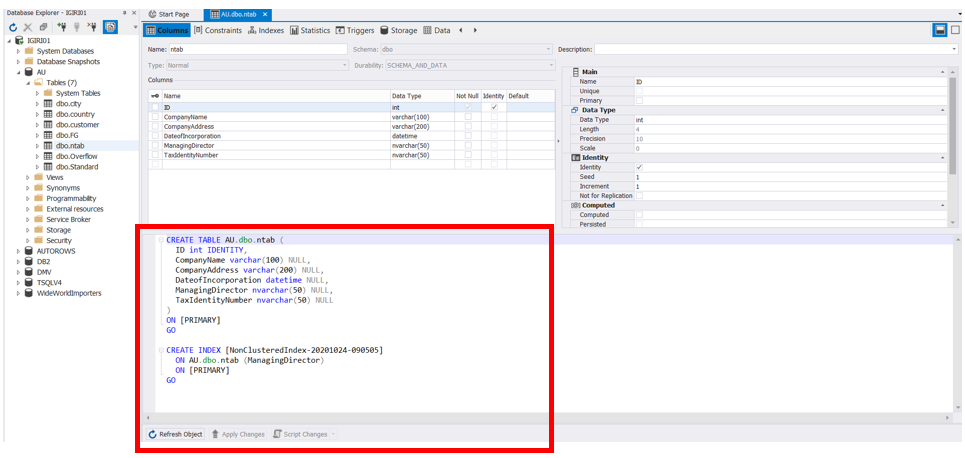
Task: Click the gray plug connection icon in explorer toolbar
Action: 77,27
